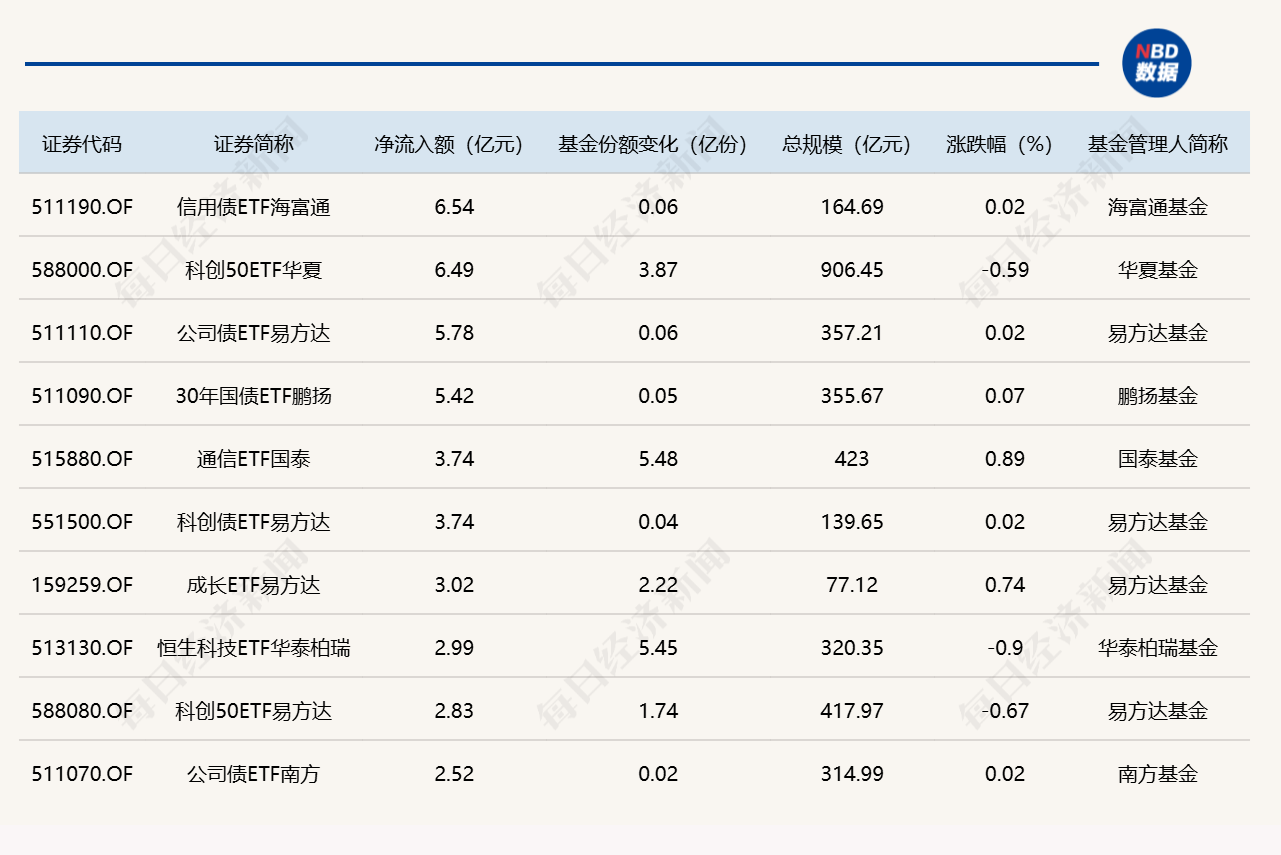Select fund name 公司债ETF南方
1281x855 pixels.
point(254,774)
